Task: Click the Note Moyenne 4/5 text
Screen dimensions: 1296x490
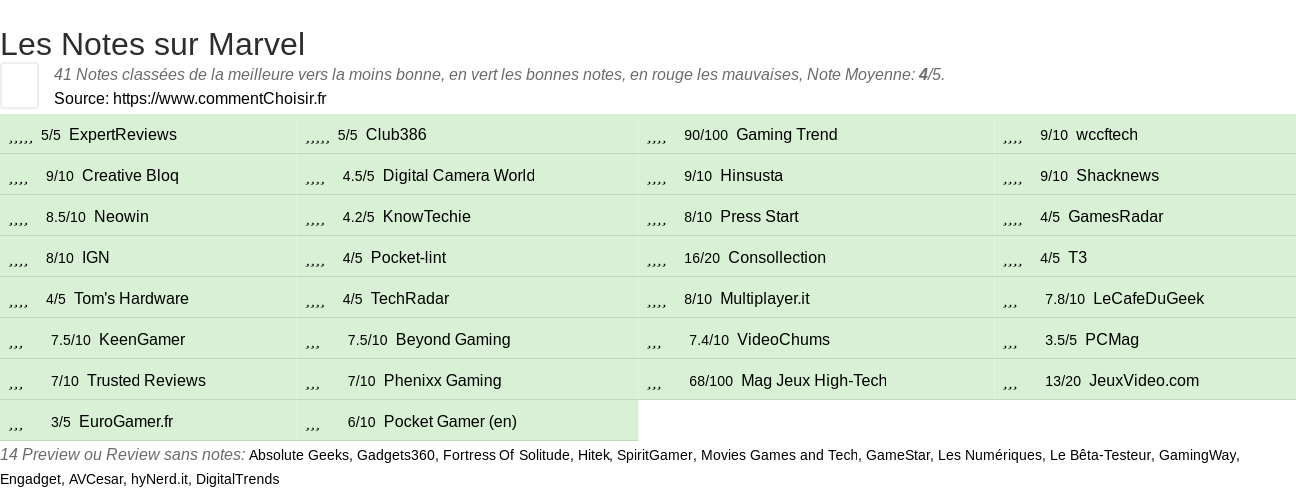Action: 876,74
